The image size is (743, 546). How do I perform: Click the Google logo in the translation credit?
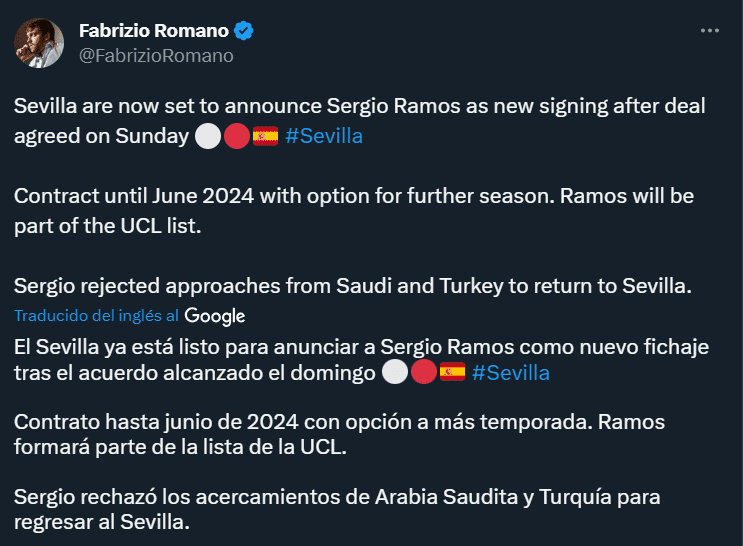pos(215,316)
